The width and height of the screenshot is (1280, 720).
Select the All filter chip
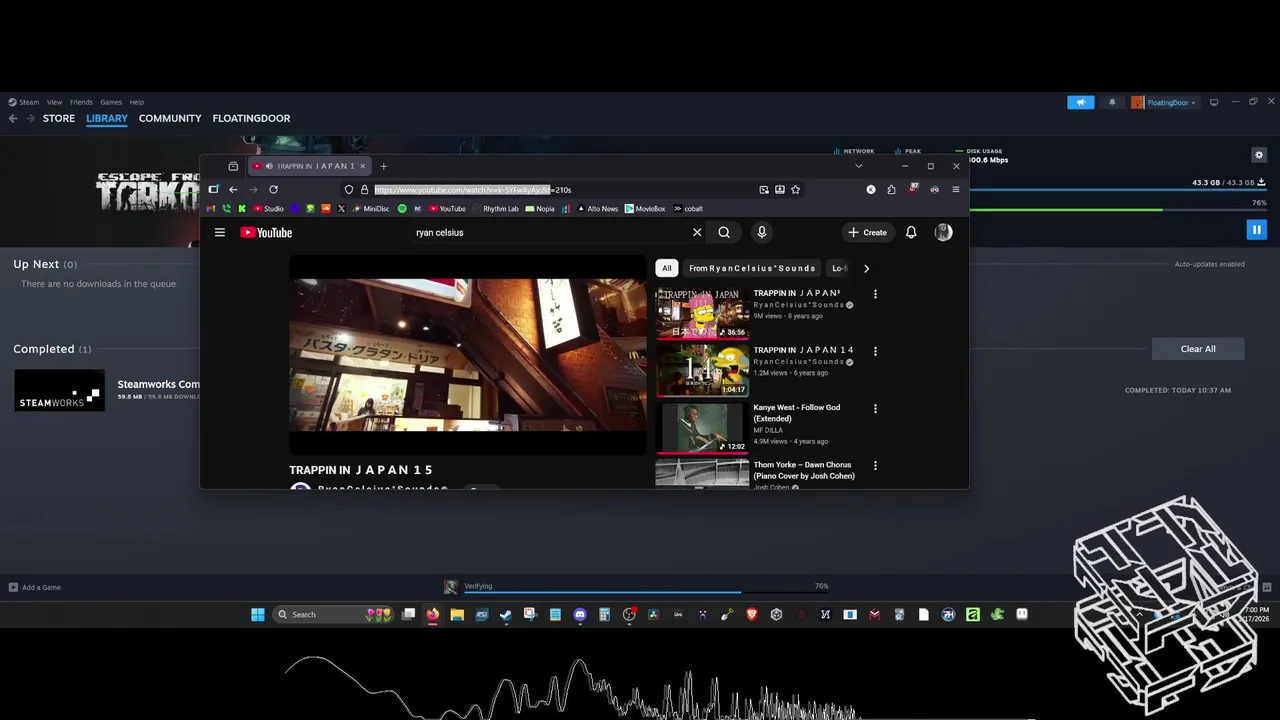pos(667,268)
